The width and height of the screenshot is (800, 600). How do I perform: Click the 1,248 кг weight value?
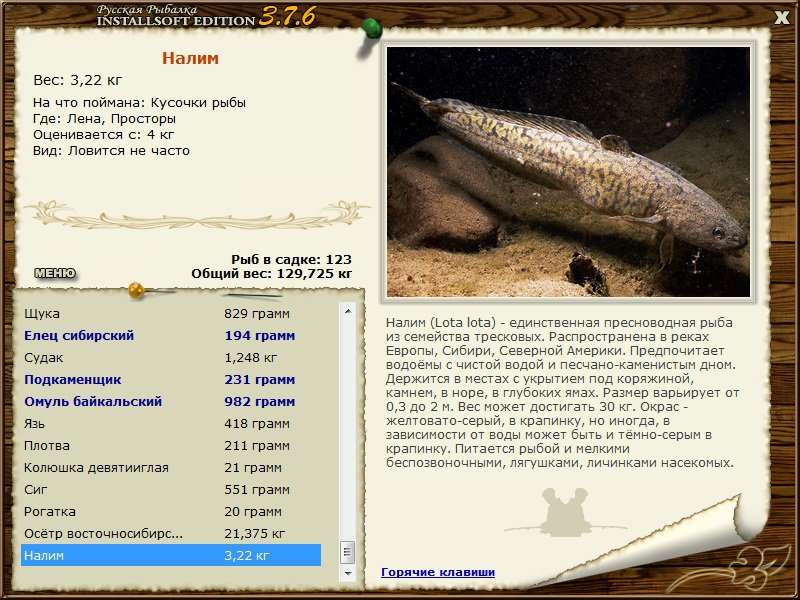251,357
